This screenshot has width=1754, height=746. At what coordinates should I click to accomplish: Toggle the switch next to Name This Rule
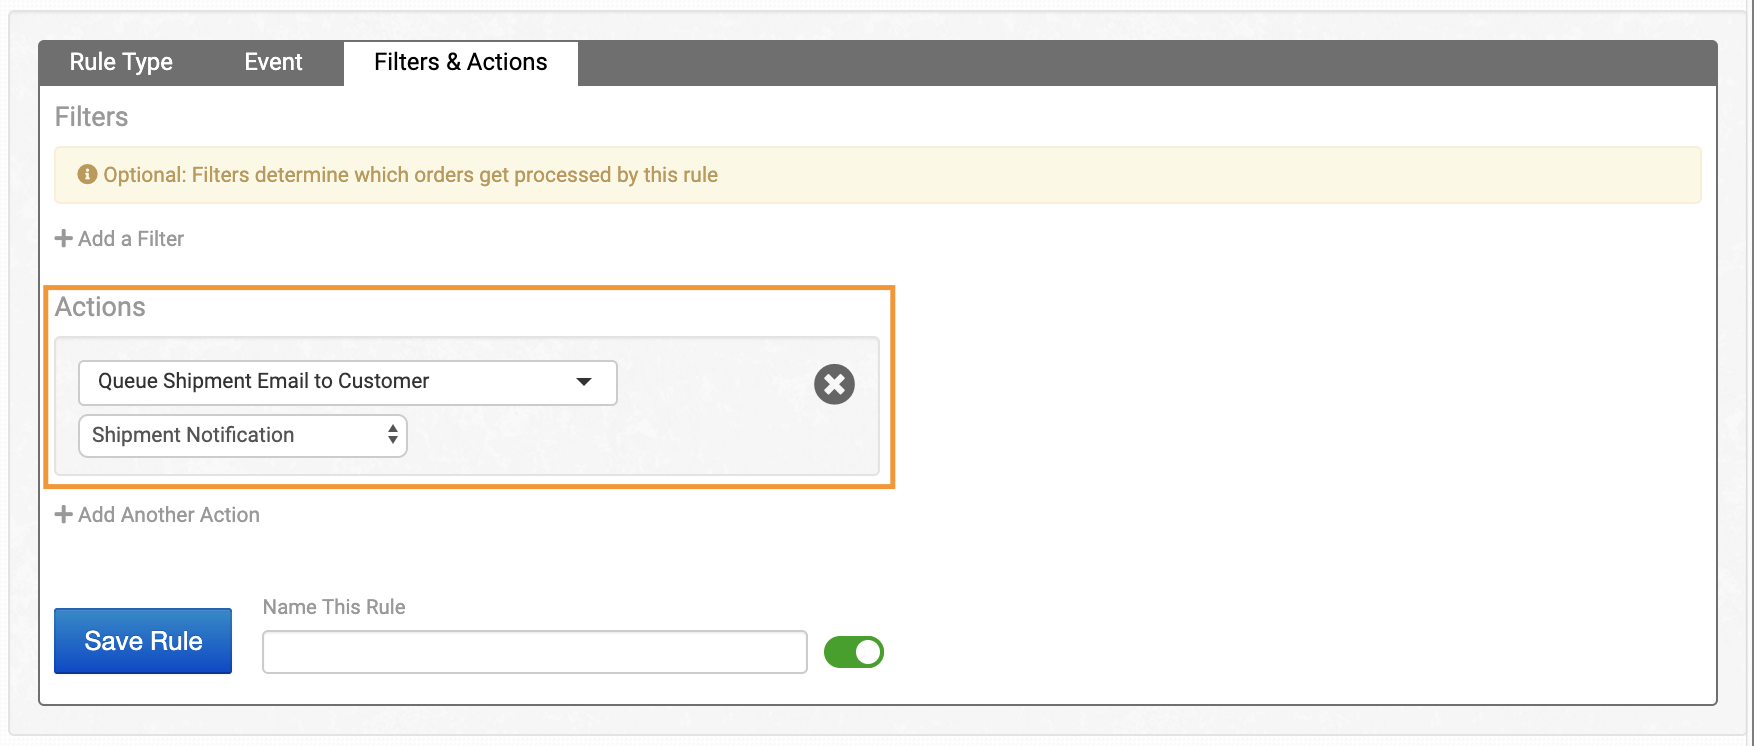(x=853, y=651)
